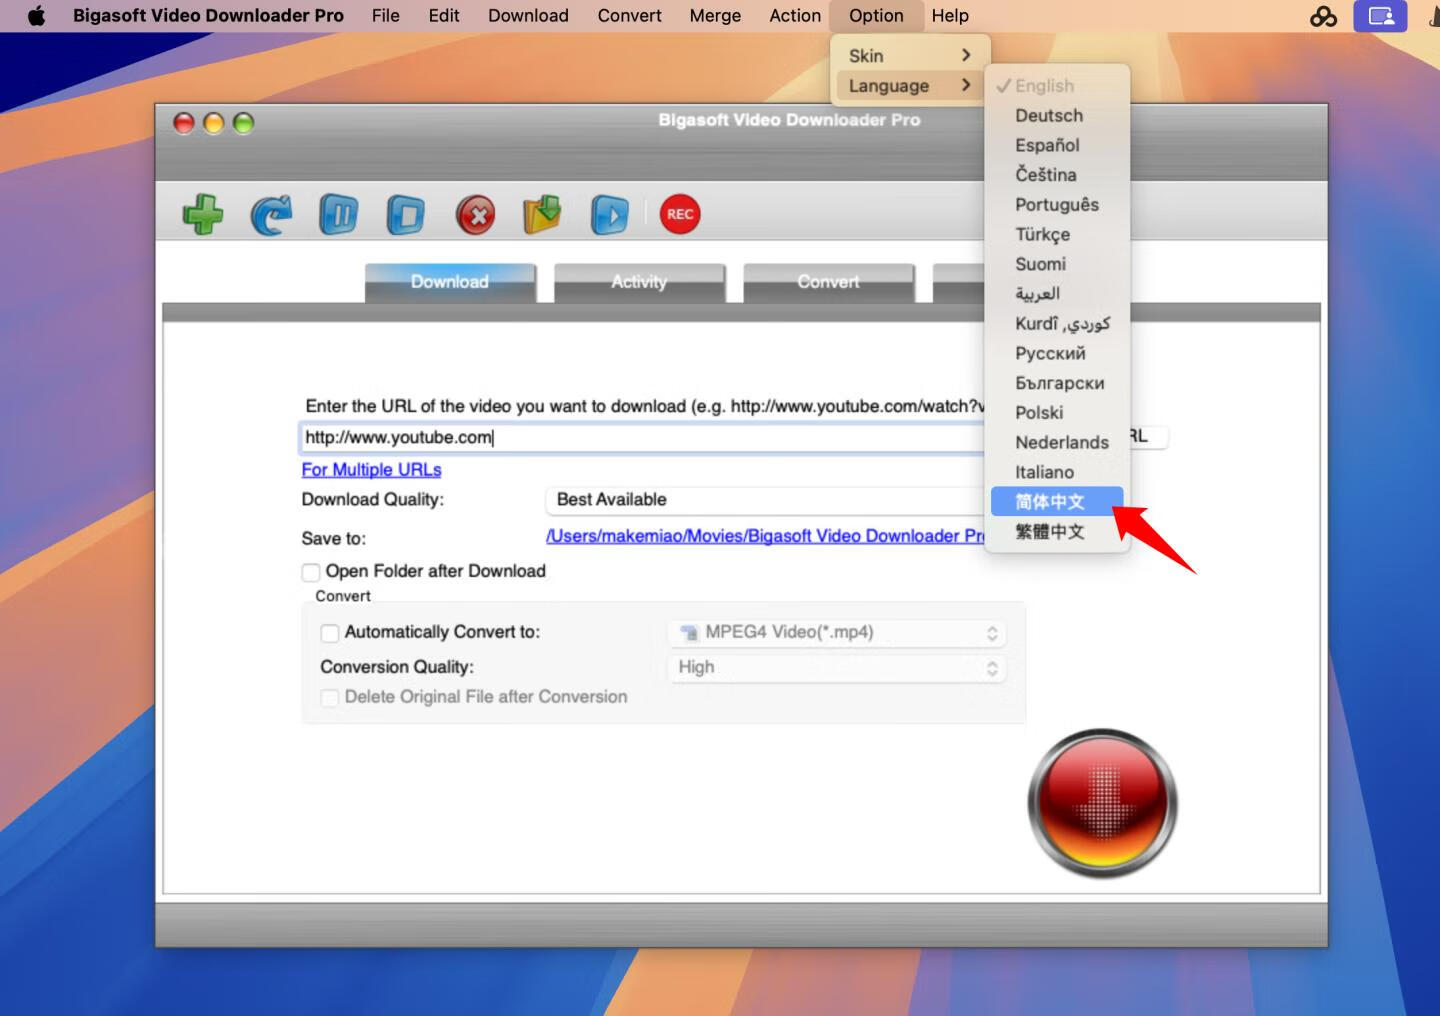
Task: Click the blue Resume arrow icon
Action: tap(271, 214)
